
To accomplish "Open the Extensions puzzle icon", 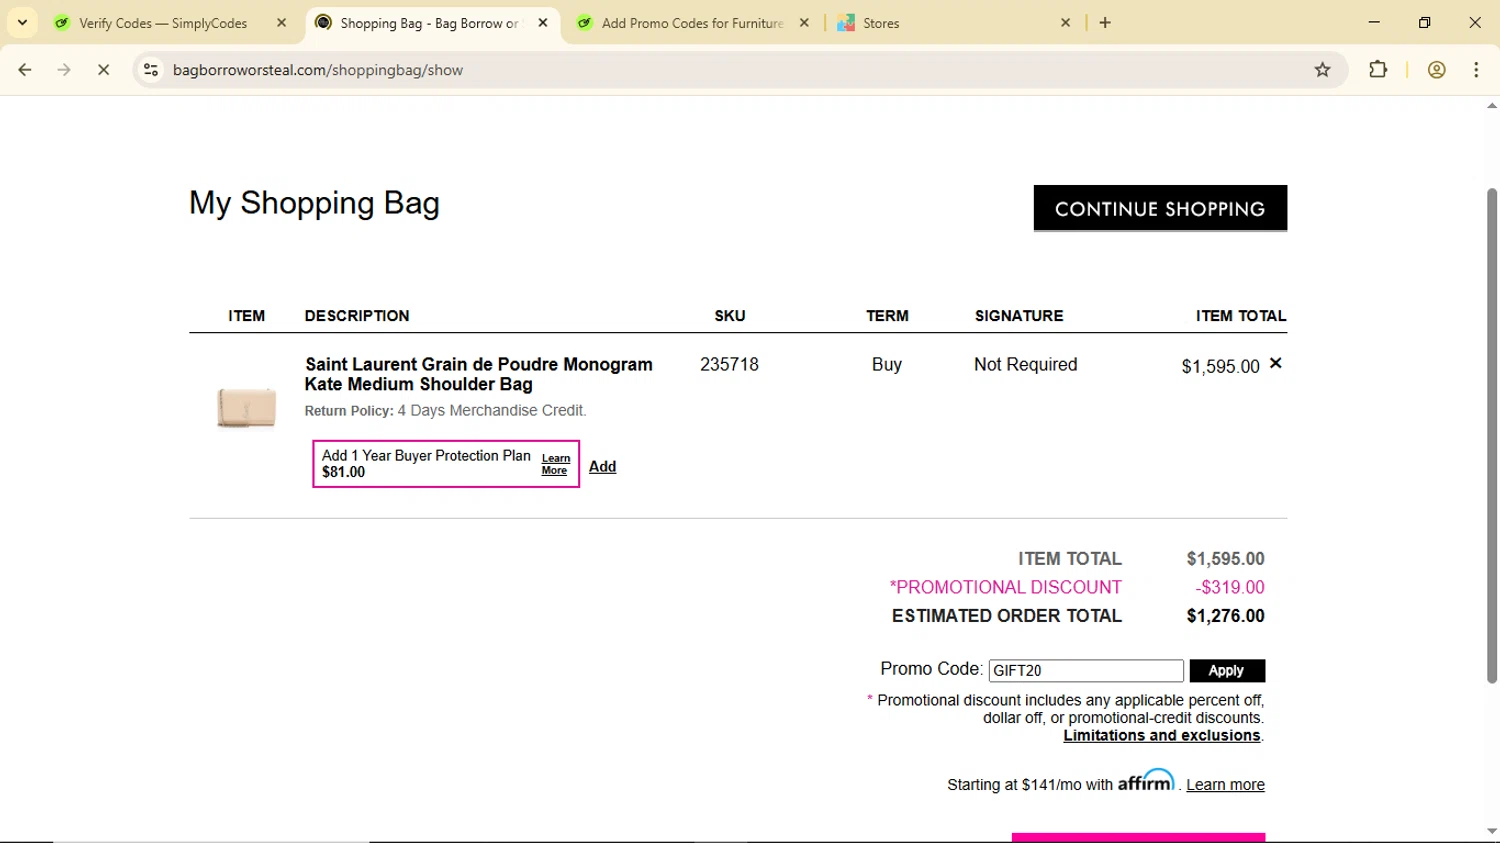I will (1378, 70).
